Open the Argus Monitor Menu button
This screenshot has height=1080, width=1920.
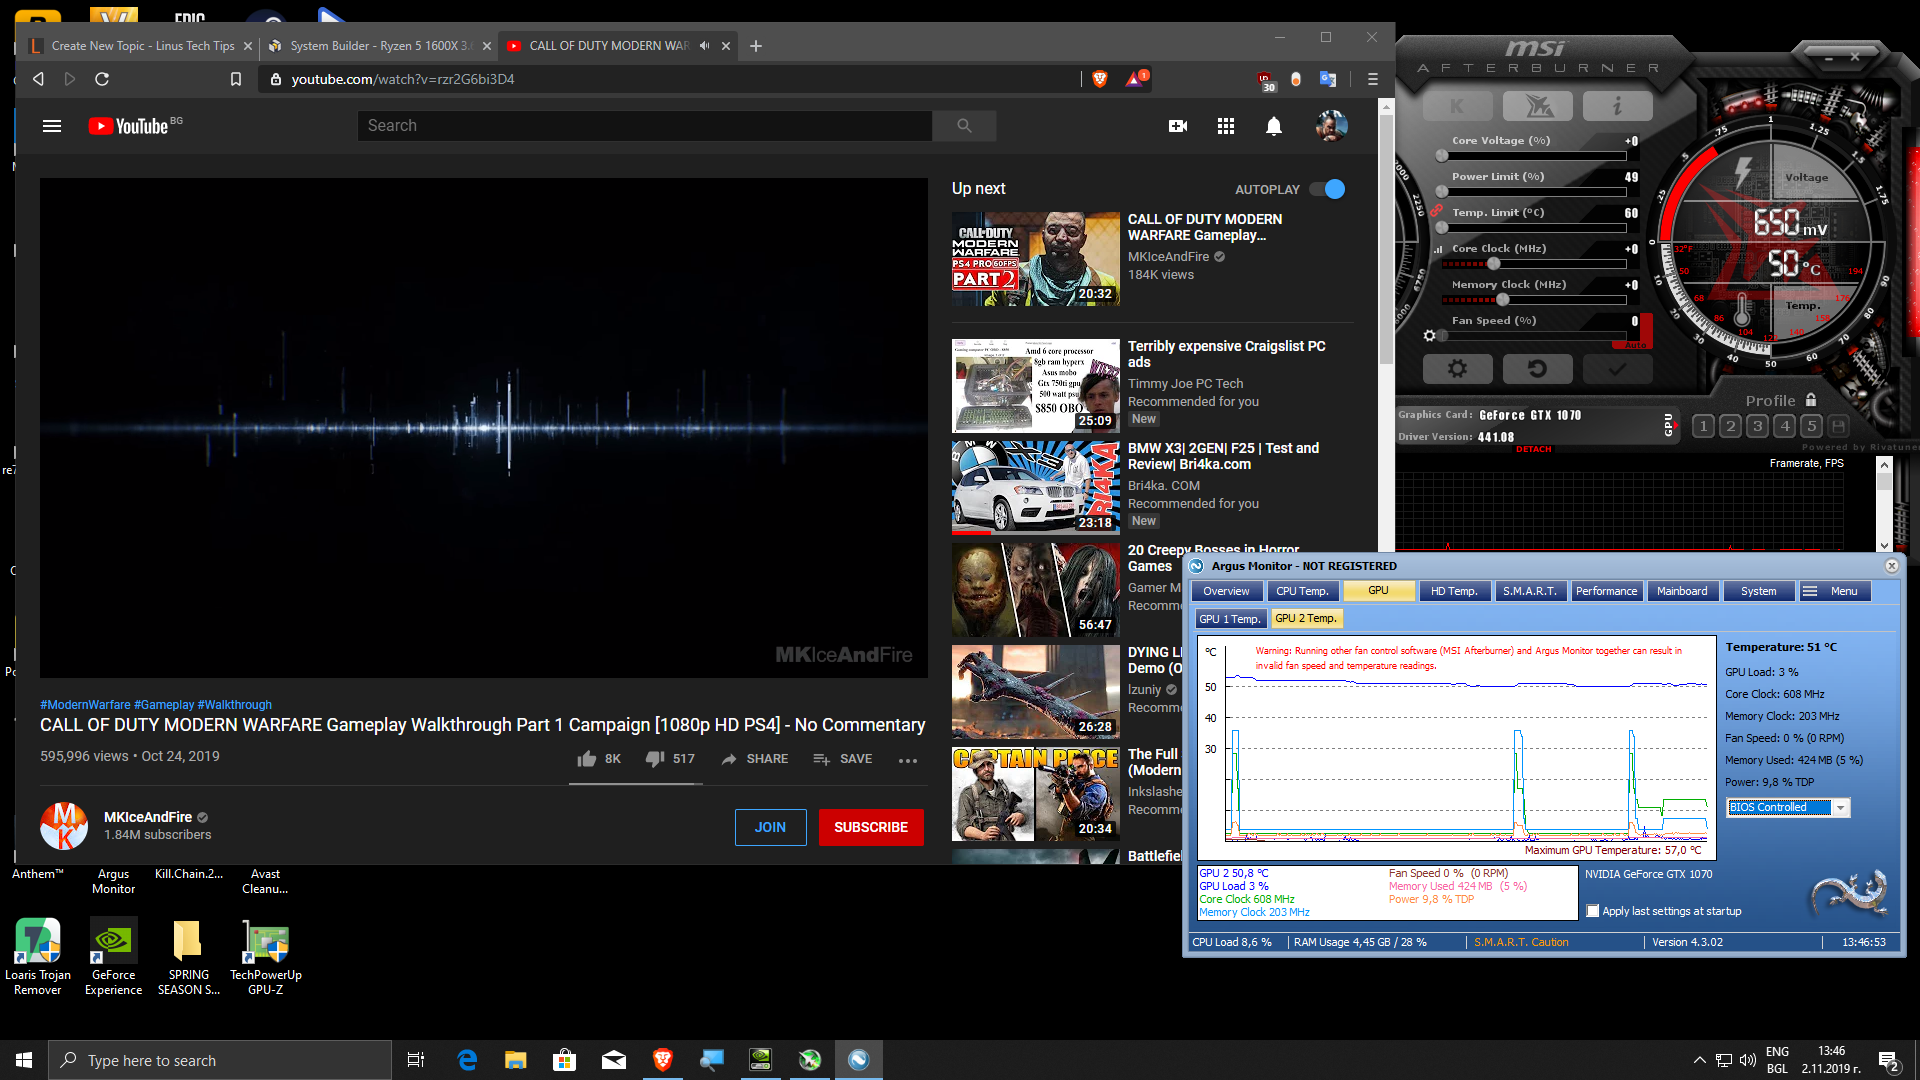1834,591
